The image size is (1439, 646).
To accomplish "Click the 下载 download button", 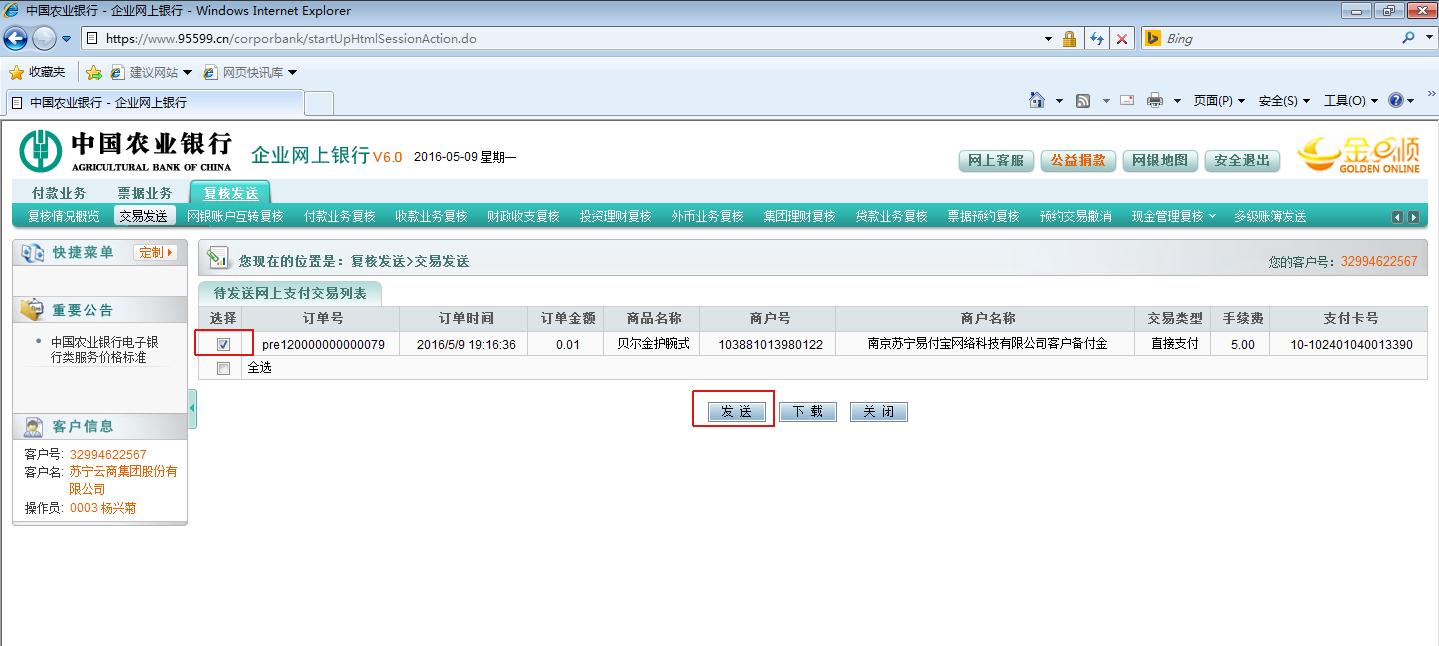I will (x=808, y=412).
